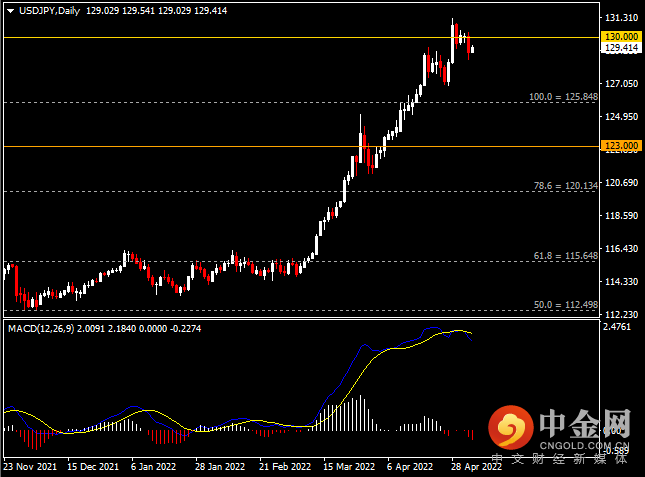Image resolution: width=645 pixels, height=477 pixels.
Task: Select date label 15 Dec 2021
Action: coord(93,467)
